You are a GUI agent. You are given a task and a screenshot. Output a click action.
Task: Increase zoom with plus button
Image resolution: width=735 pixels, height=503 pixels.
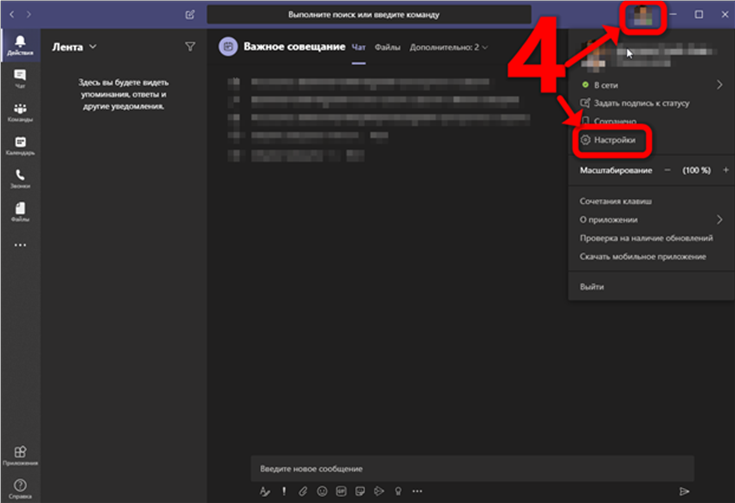click(726, 170)
